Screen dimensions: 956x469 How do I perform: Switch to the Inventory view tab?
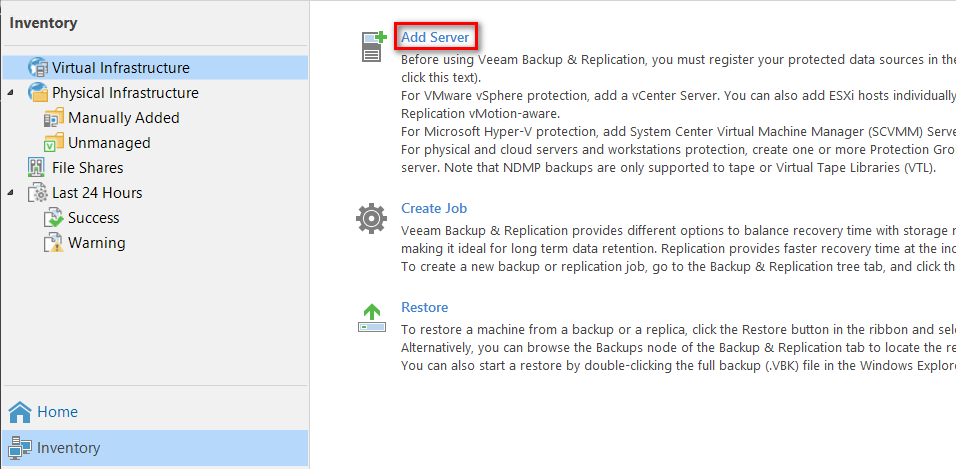tap(155, 448)
